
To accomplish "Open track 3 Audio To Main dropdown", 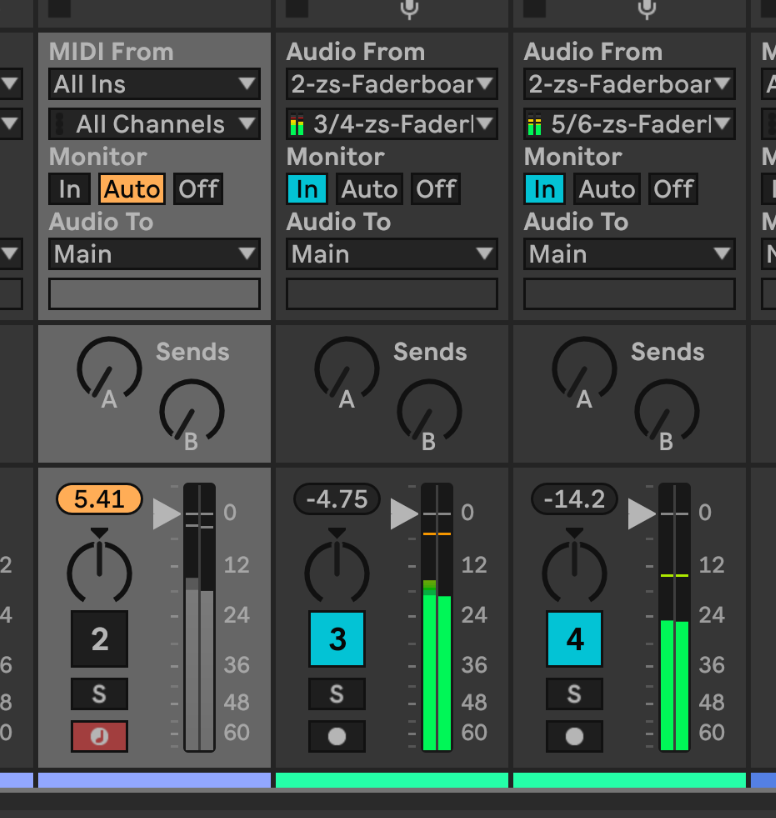I will pyautogui.click(x=392, y=254).
